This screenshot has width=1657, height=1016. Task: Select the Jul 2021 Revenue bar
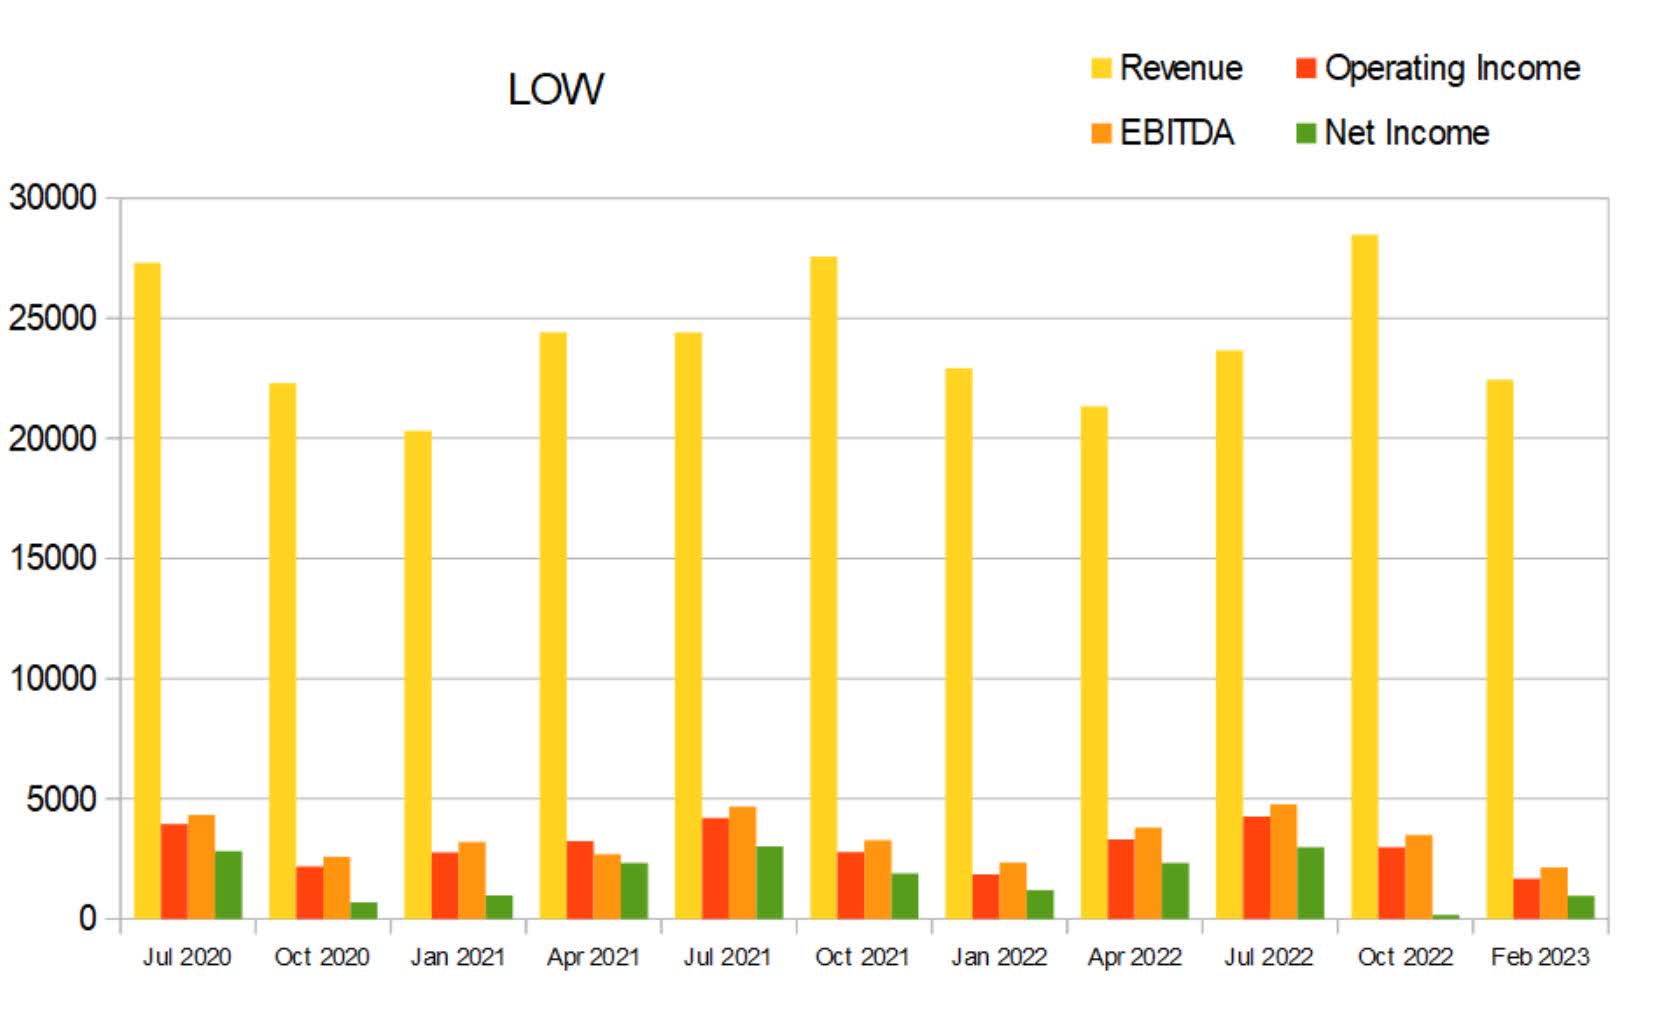pos(688,626)
